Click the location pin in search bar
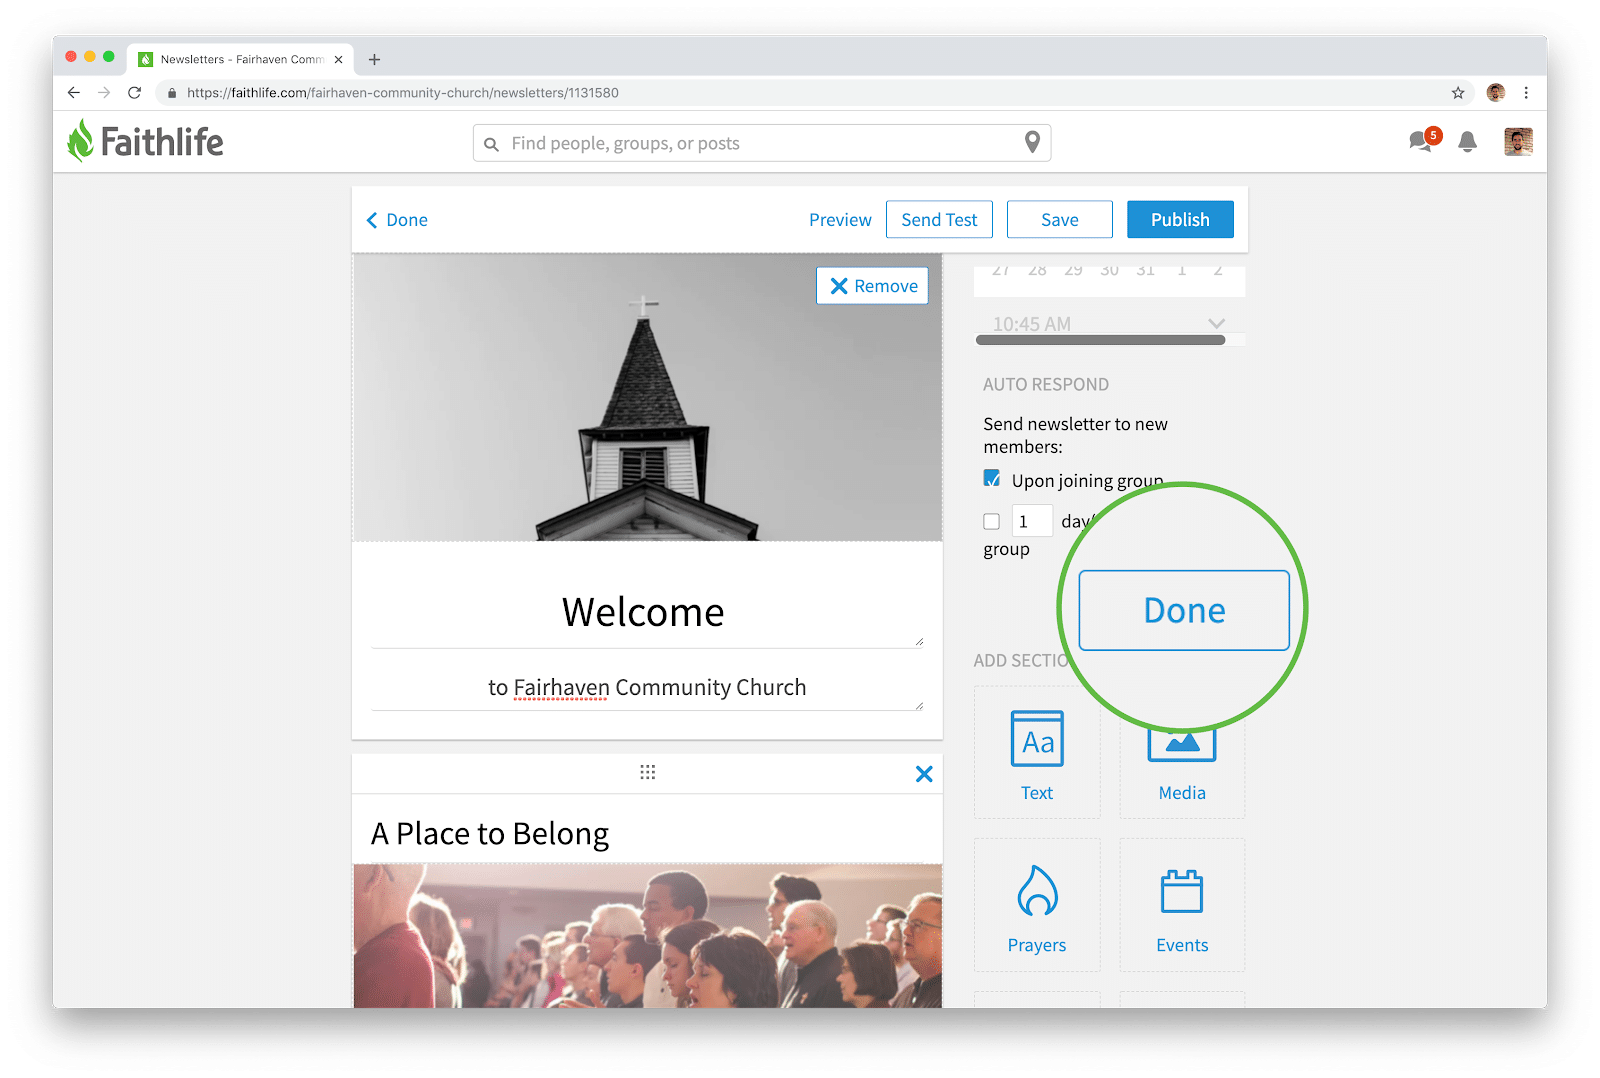 click(x=1032, y=143)
